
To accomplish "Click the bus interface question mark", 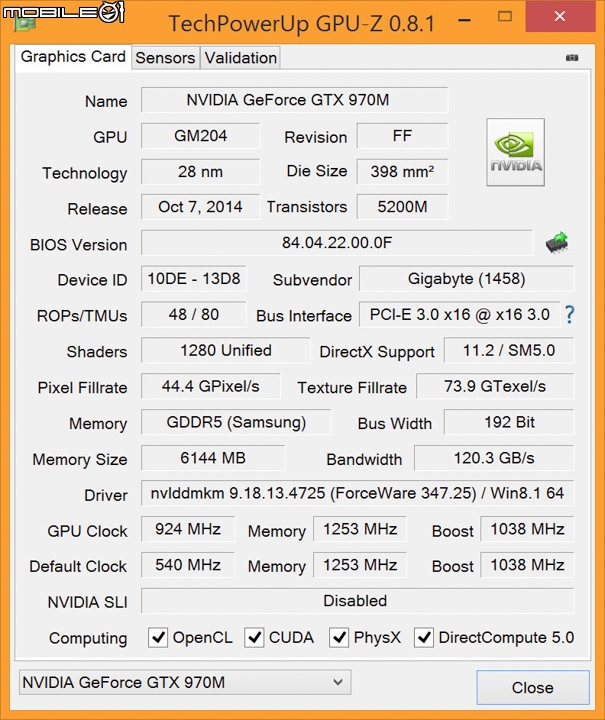I will coord(569,315).
